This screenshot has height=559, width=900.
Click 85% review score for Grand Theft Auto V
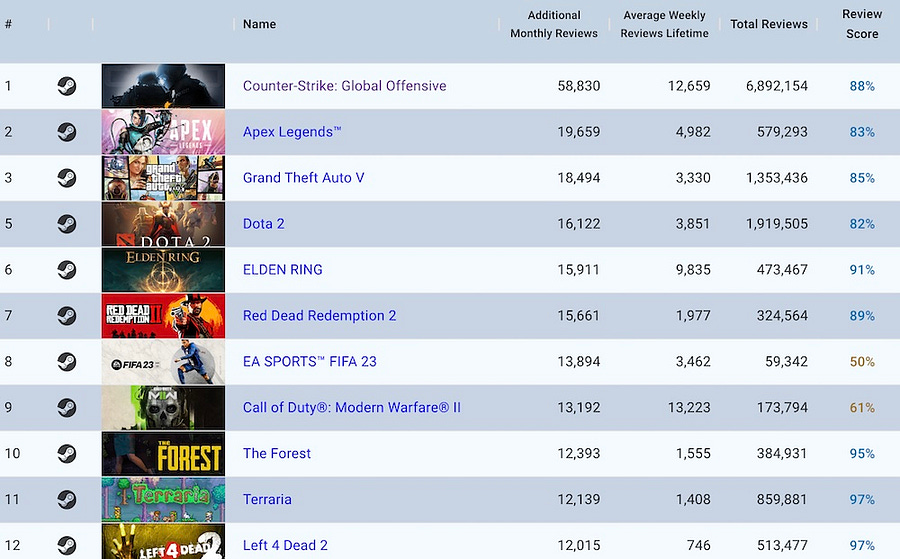(x=862, y=178)
